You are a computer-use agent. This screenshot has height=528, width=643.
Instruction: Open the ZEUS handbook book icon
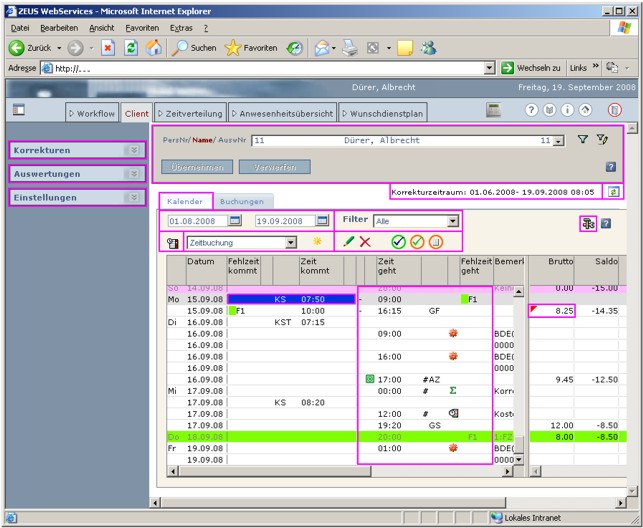pyautogui.click(x=549, y=110)
